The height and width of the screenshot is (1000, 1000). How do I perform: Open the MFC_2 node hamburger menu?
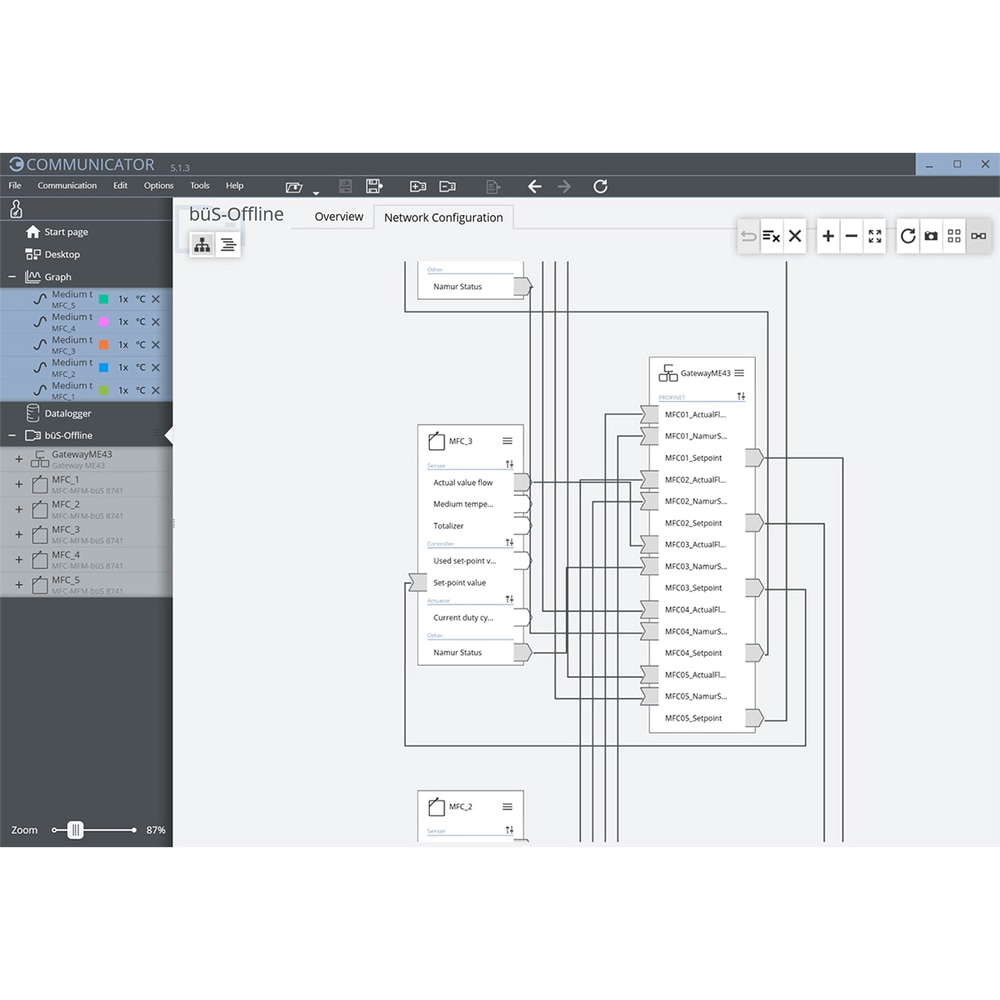[x=508, y=807]
